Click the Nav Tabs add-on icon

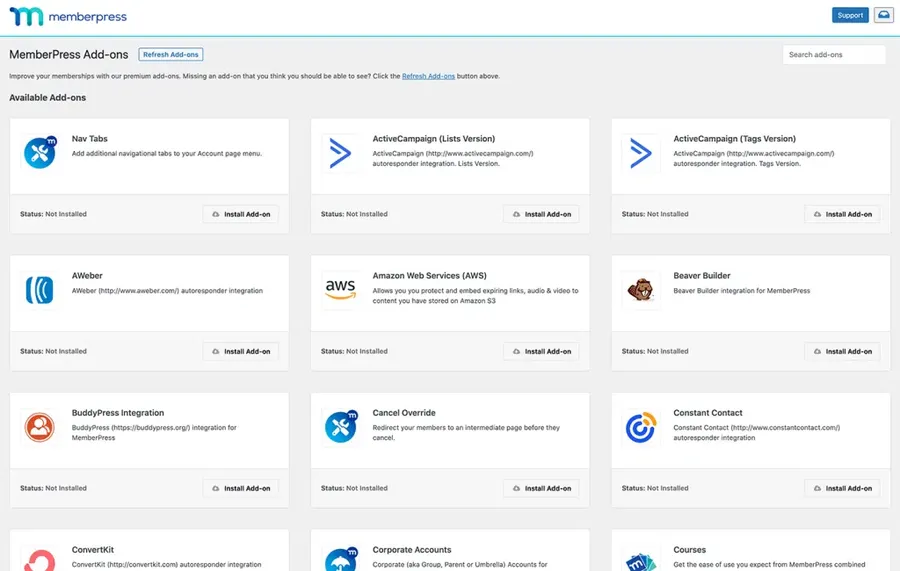(x=40, y=153)
